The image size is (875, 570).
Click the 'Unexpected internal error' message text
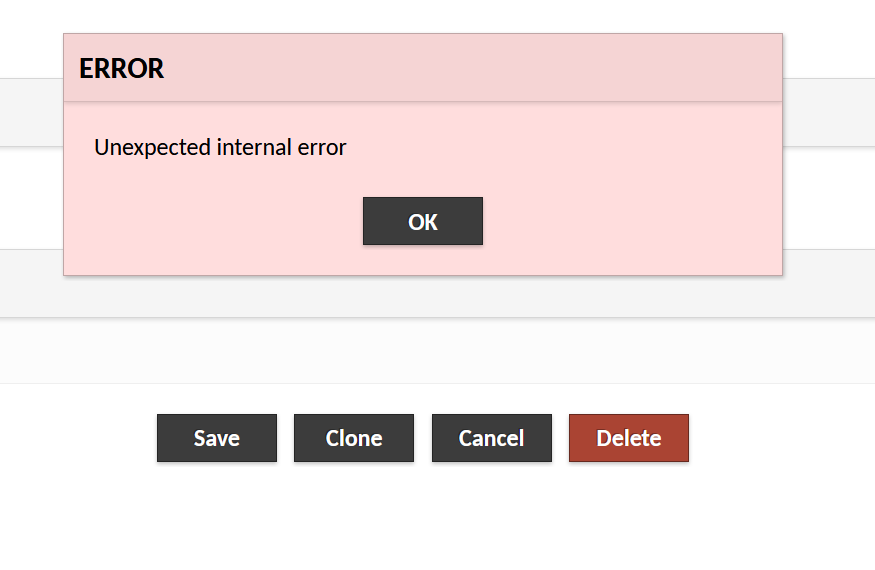(x=220, y=148)
